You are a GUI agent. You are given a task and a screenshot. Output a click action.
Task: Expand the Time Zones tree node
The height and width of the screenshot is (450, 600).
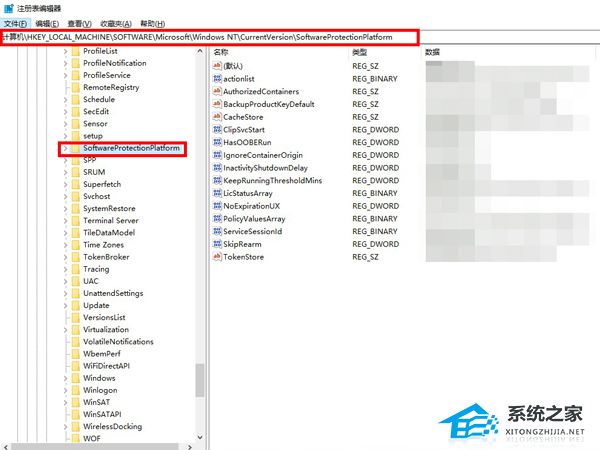click(65, 245)
